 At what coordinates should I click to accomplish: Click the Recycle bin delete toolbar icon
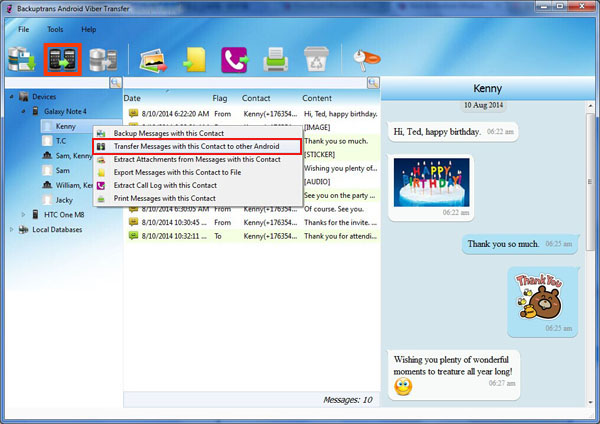(x=316, y=59)
